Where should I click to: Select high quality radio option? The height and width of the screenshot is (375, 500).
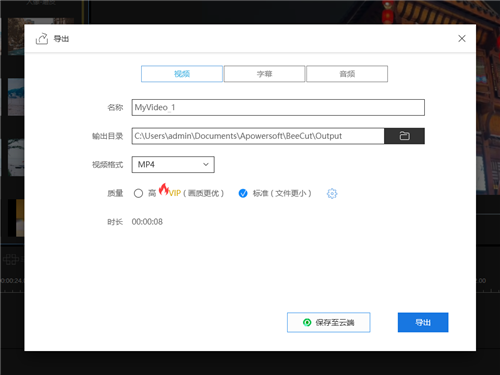(138, 193)
